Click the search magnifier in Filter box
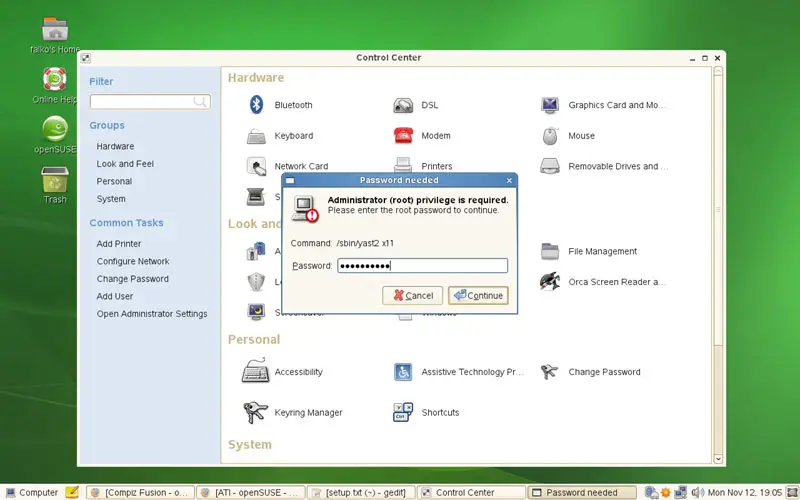Screen dimensions: 800x500 click(199, 102)
